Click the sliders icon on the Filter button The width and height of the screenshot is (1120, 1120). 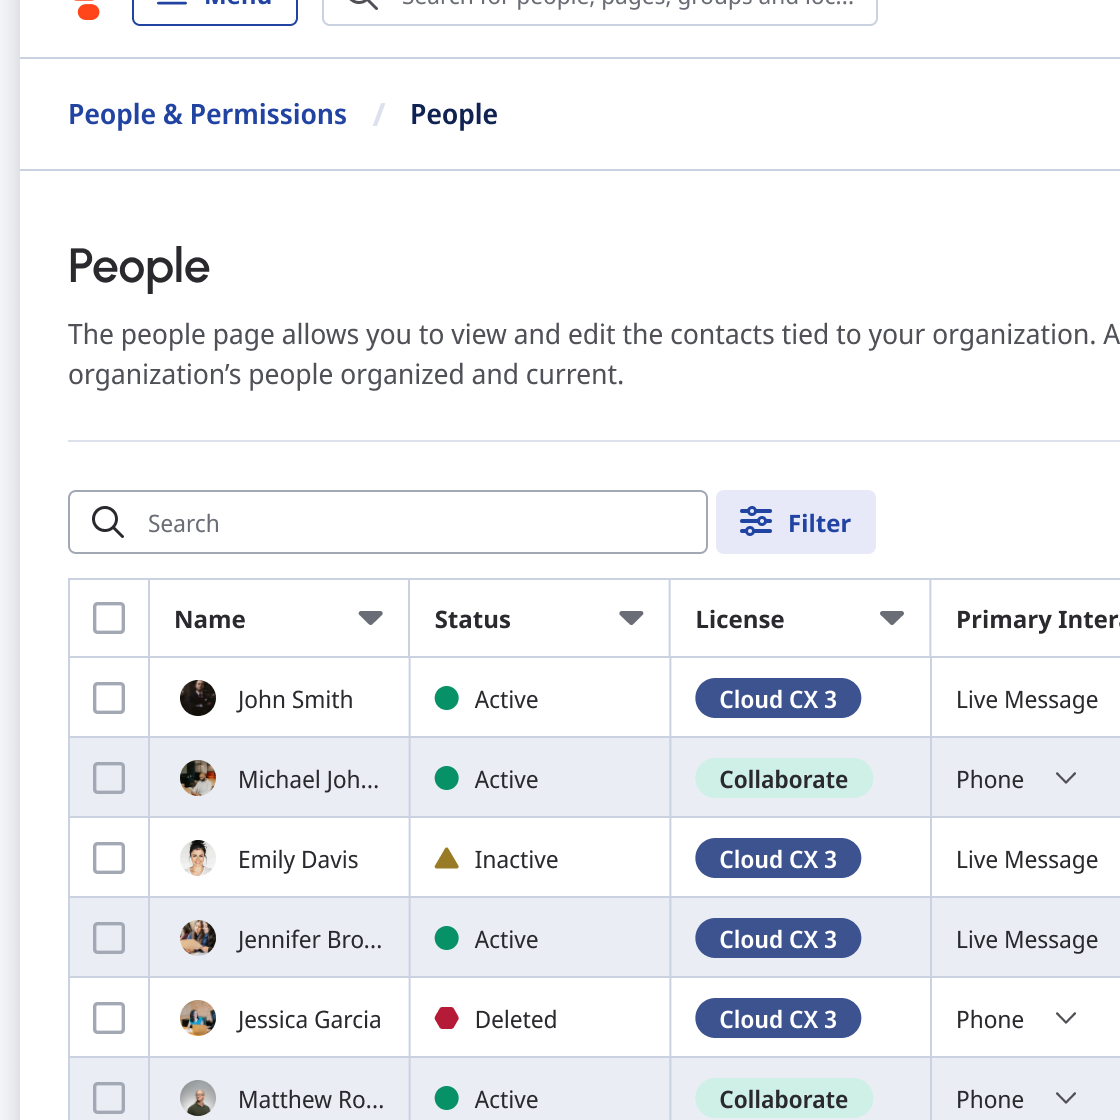point(756,521)
